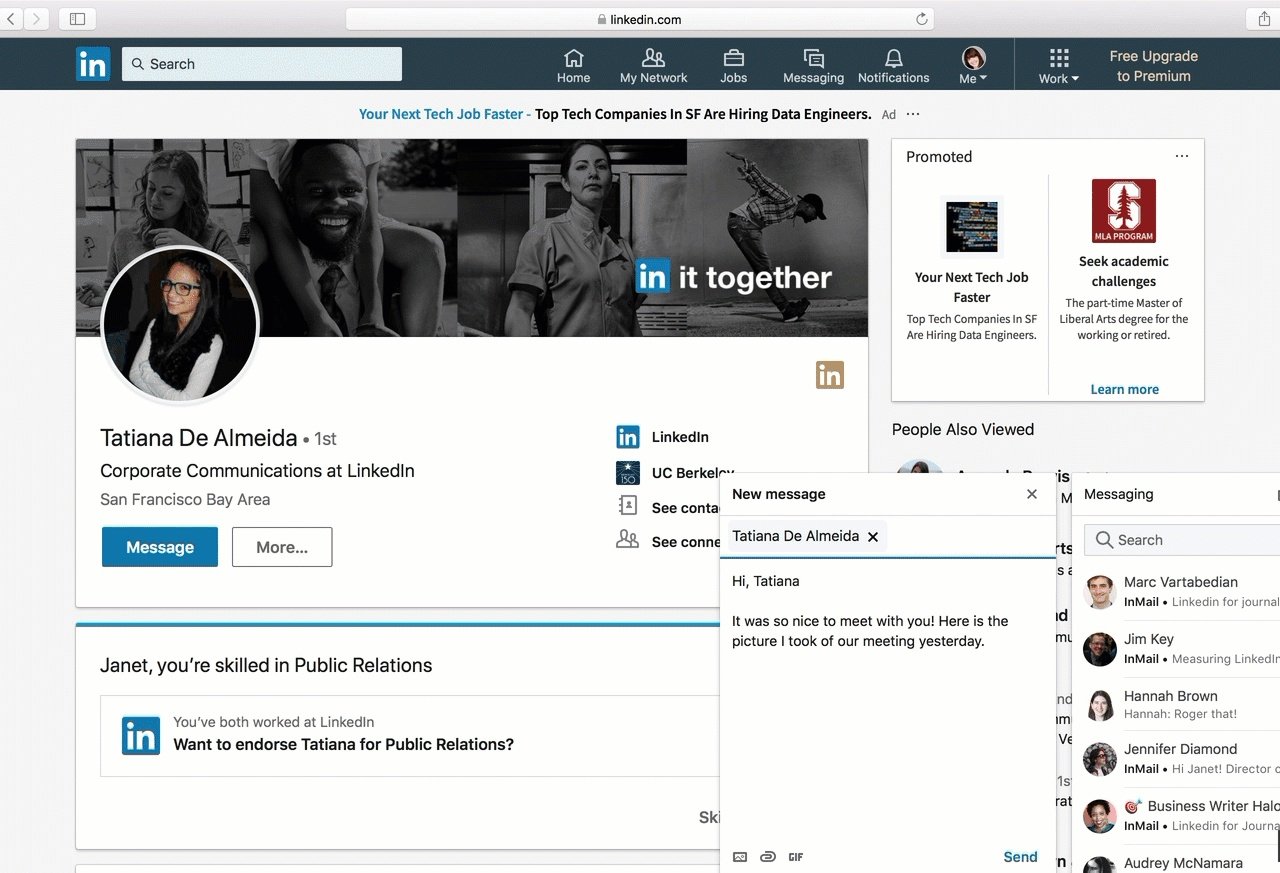
Task: Attach an image to the message
Action: (x=740, y=857)
